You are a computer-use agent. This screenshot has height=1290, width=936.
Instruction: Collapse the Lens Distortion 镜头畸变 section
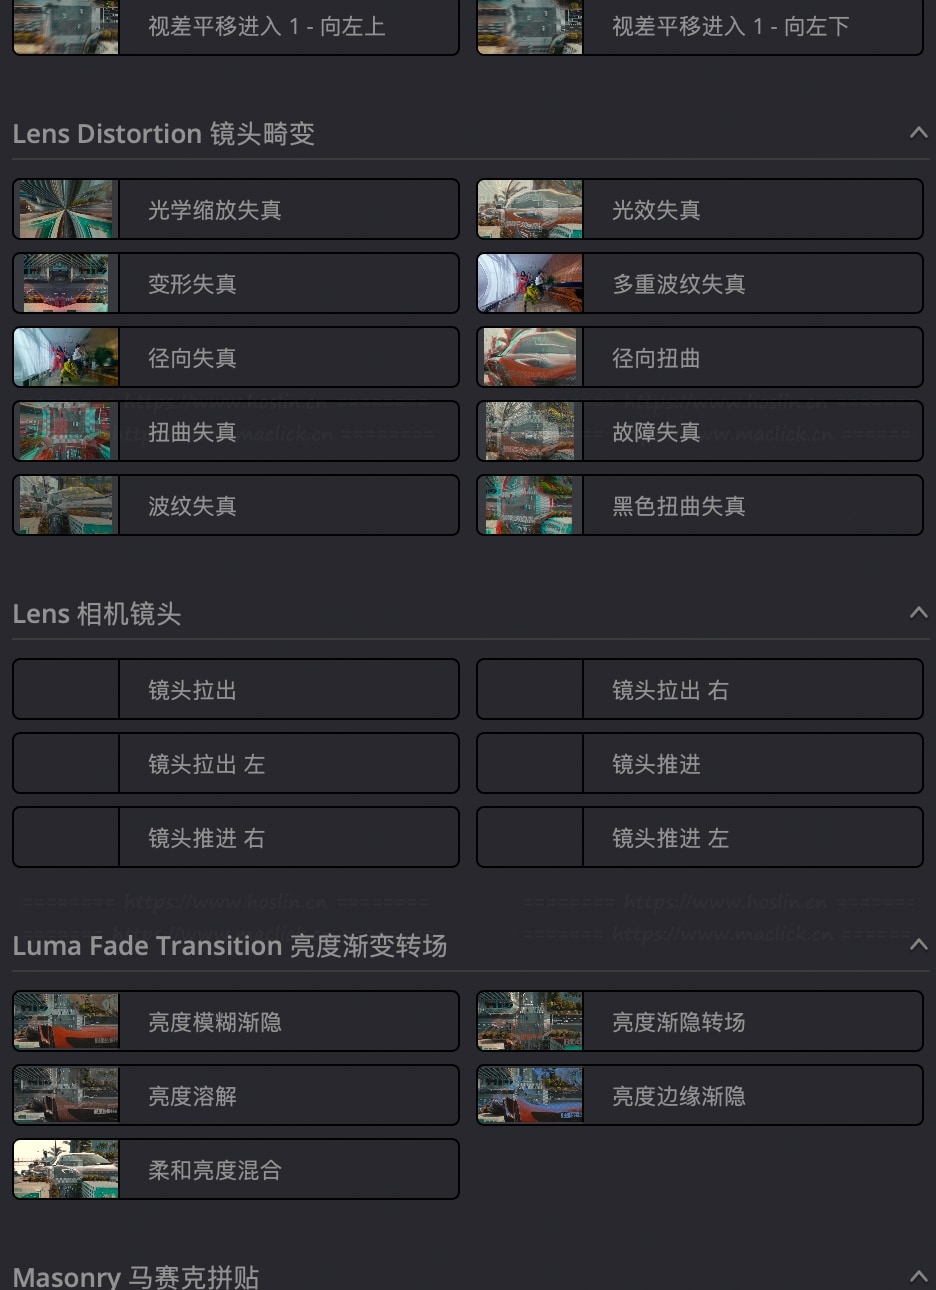[918, 132]
